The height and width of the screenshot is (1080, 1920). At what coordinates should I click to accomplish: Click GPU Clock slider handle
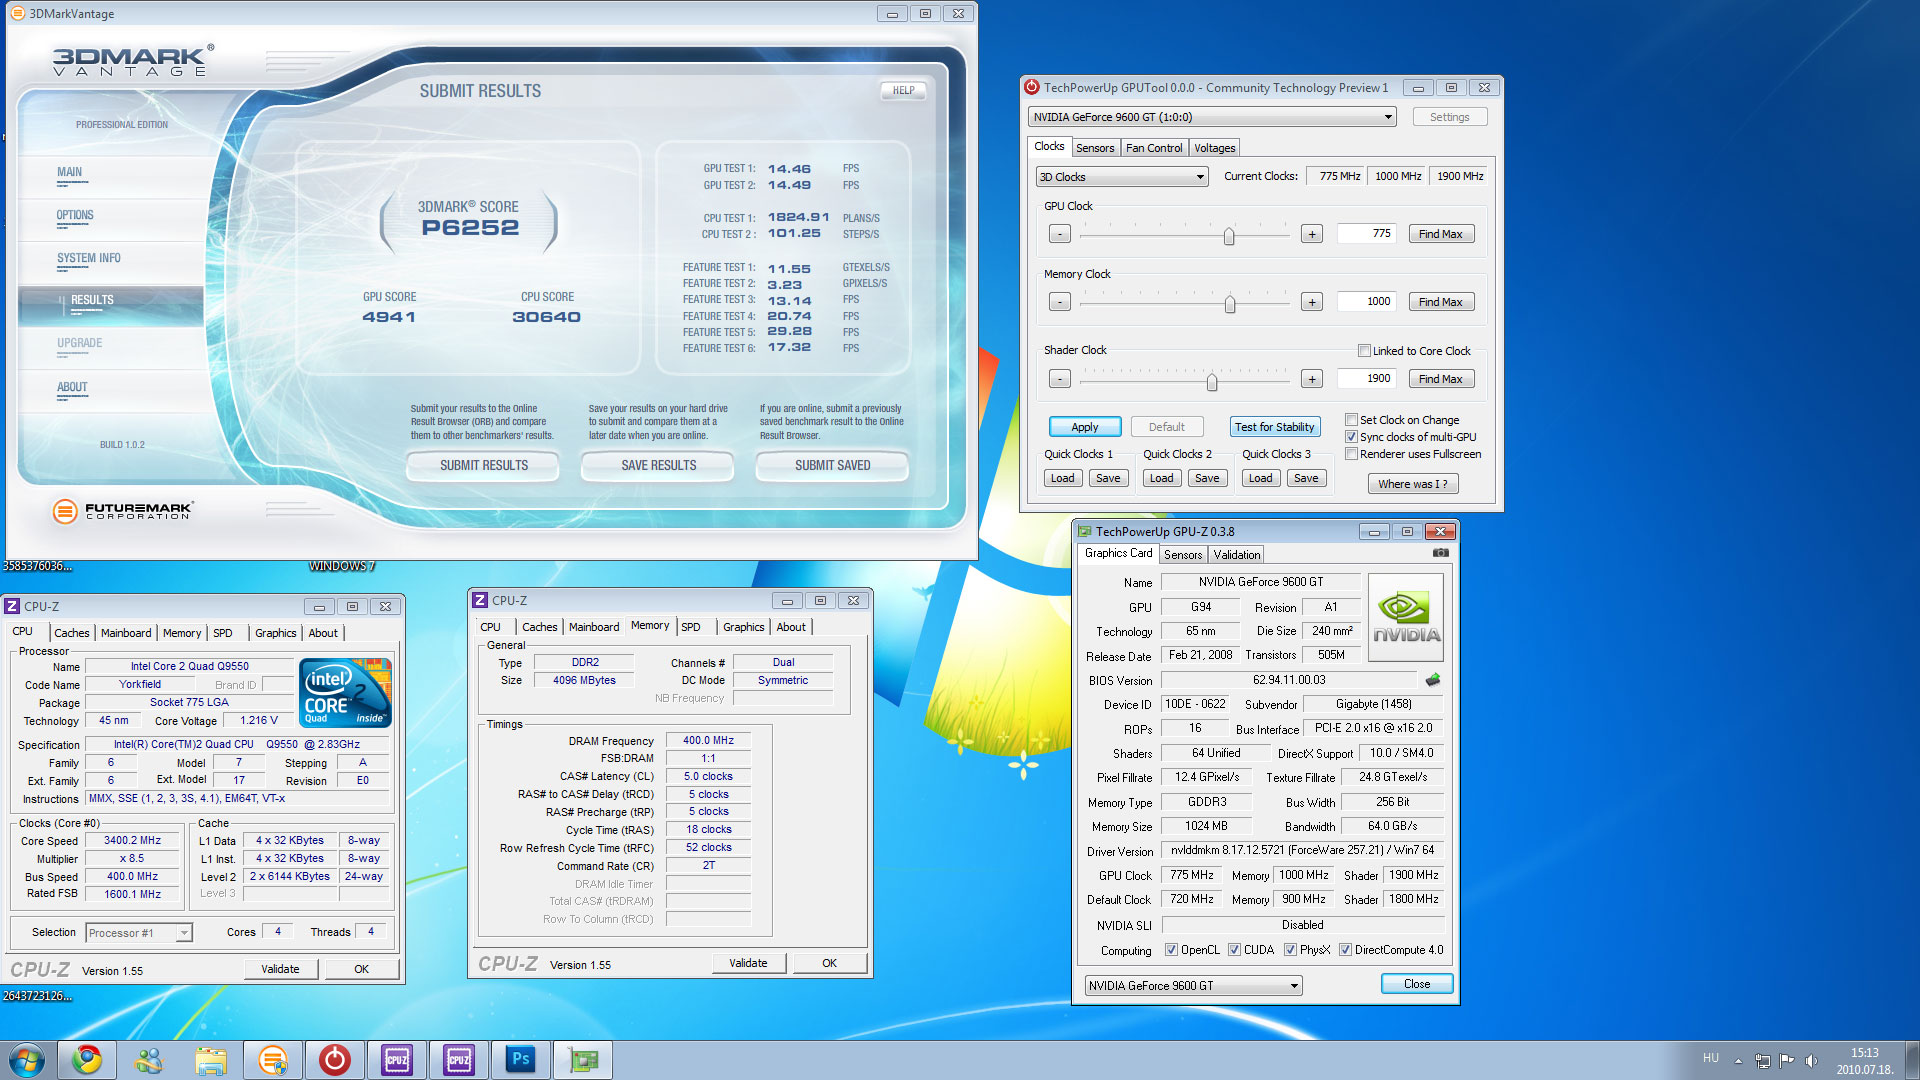(1229, 236)
